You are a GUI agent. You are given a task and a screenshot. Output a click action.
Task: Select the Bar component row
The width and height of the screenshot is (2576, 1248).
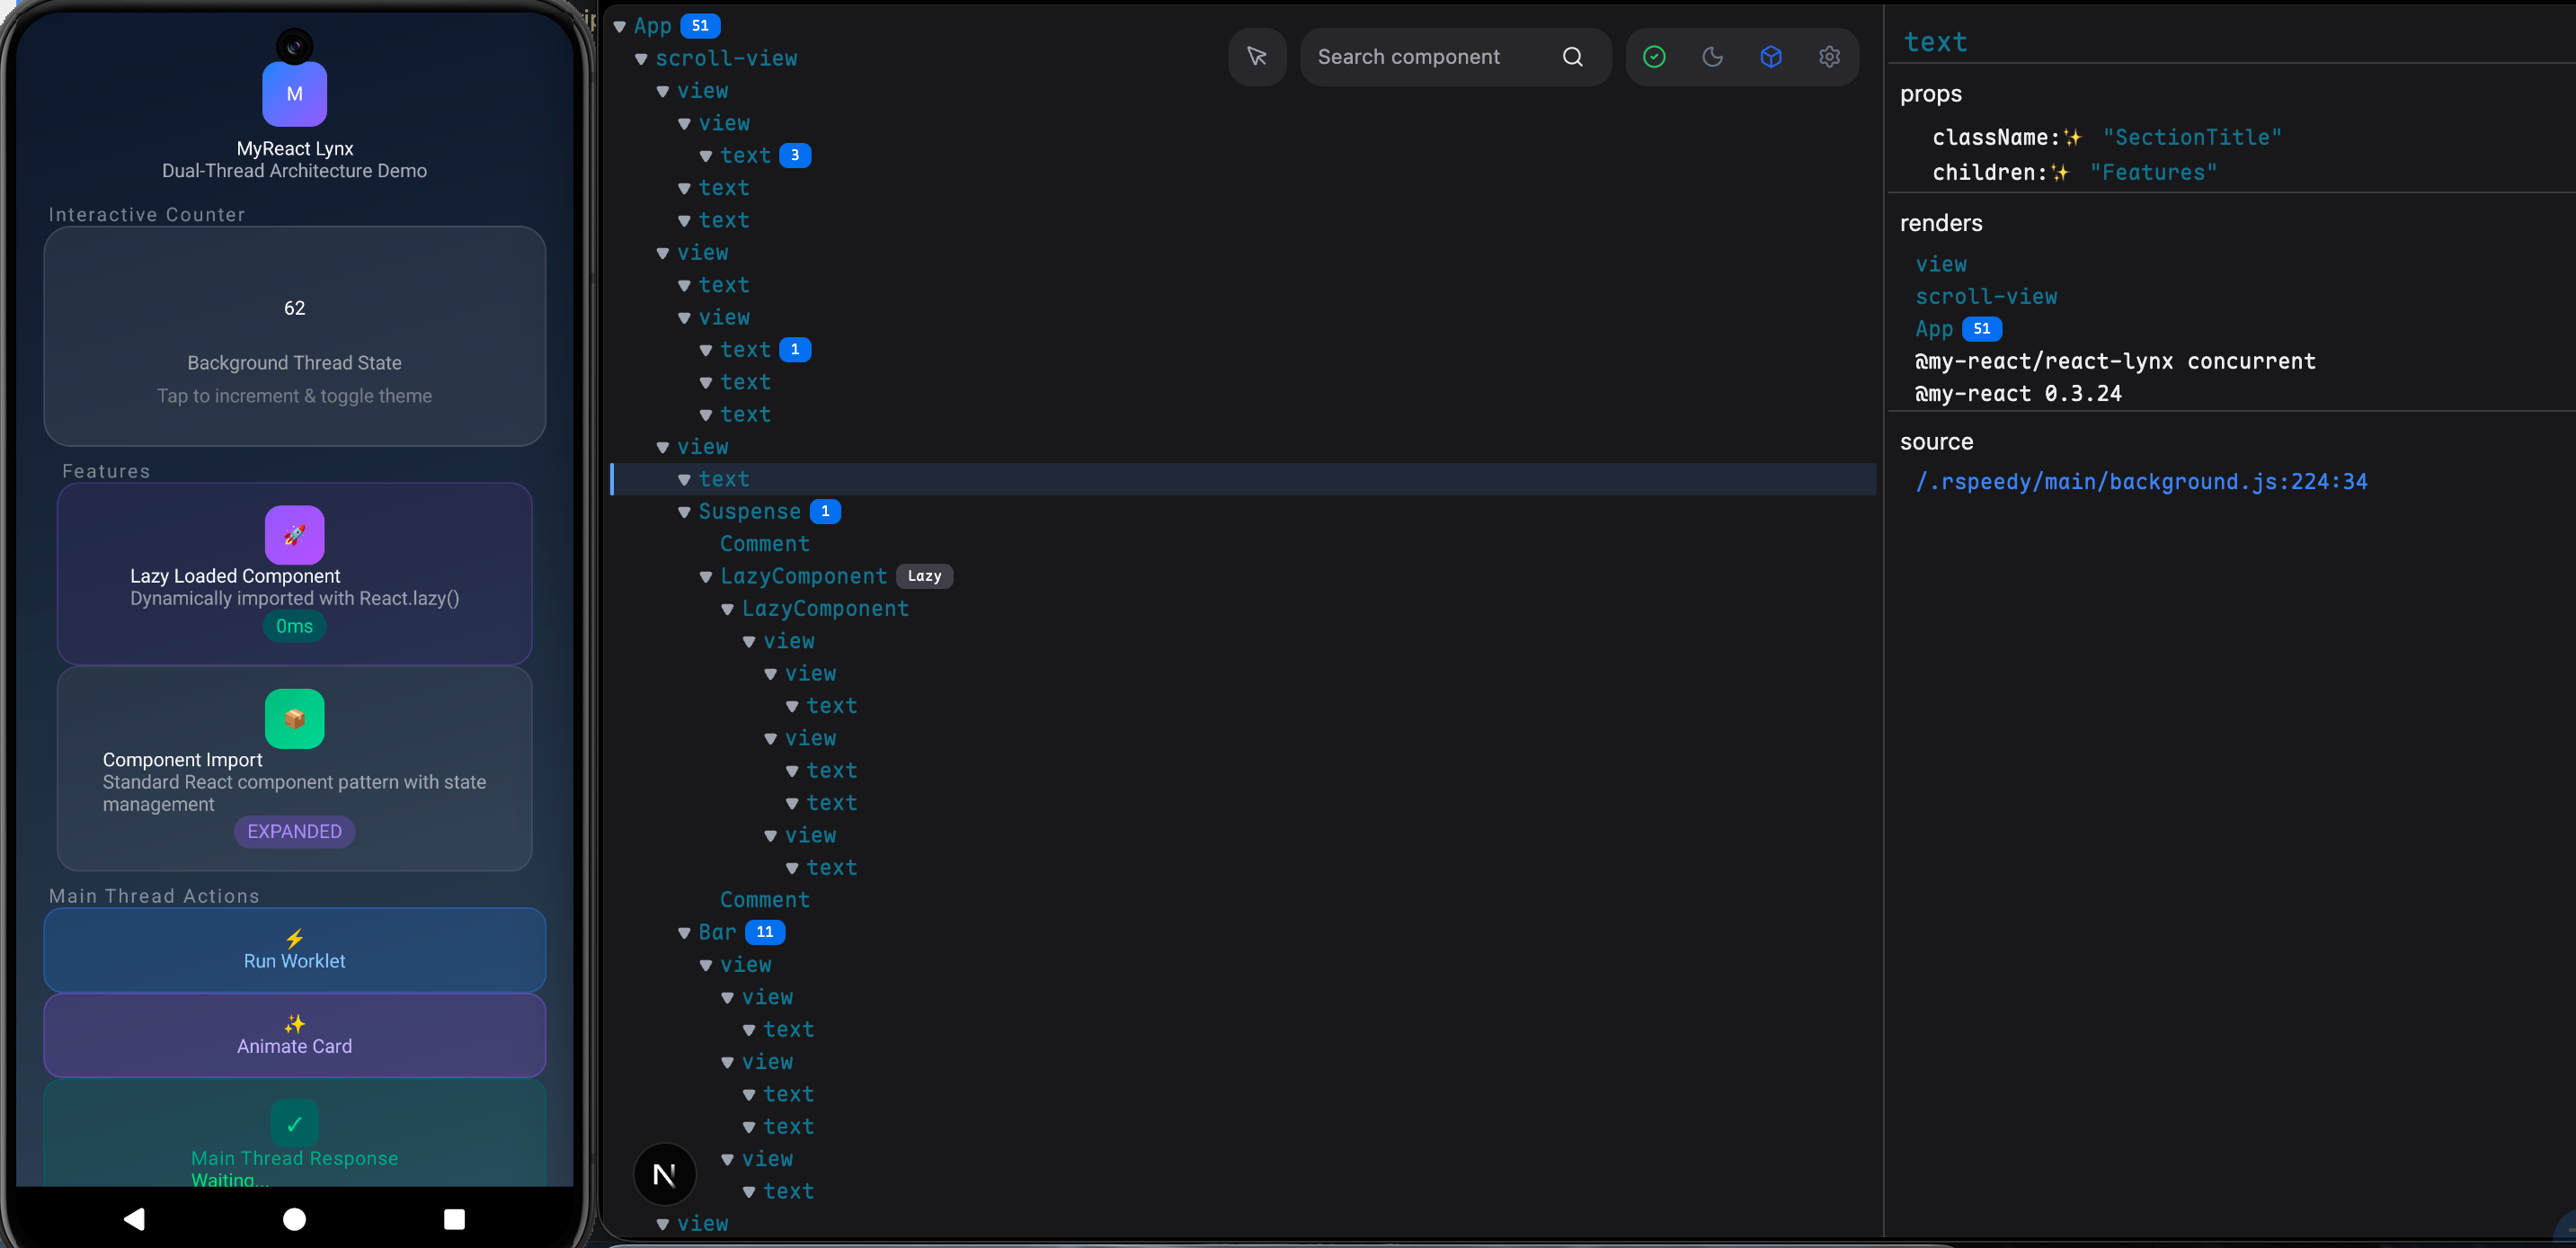[1243, 933]
